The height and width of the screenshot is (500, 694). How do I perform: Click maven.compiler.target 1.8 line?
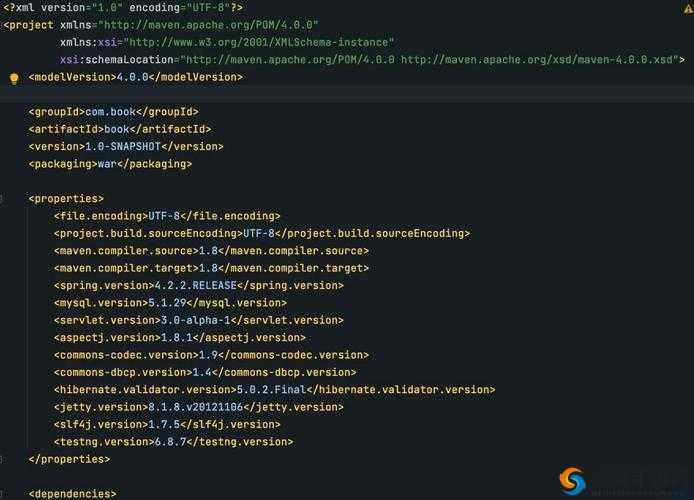(x=211, y=268)
